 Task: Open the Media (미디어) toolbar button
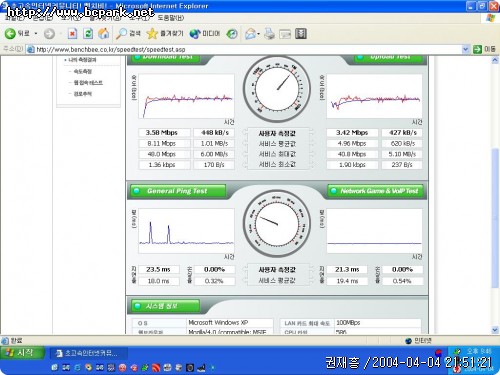(x=205, y=34)
